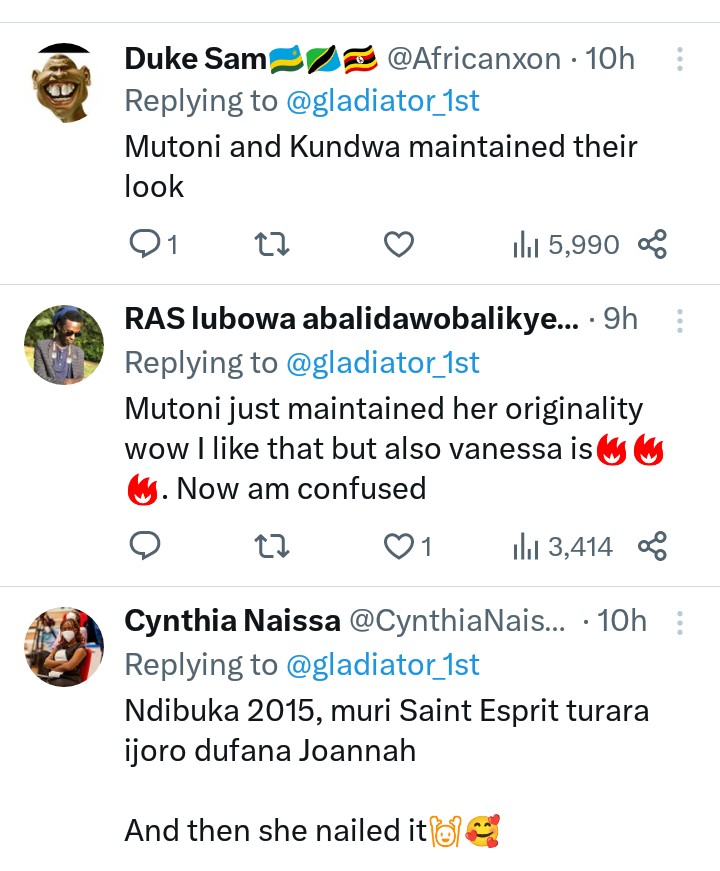Open Cynthia Naissa's display name

[x=232, y=622]
